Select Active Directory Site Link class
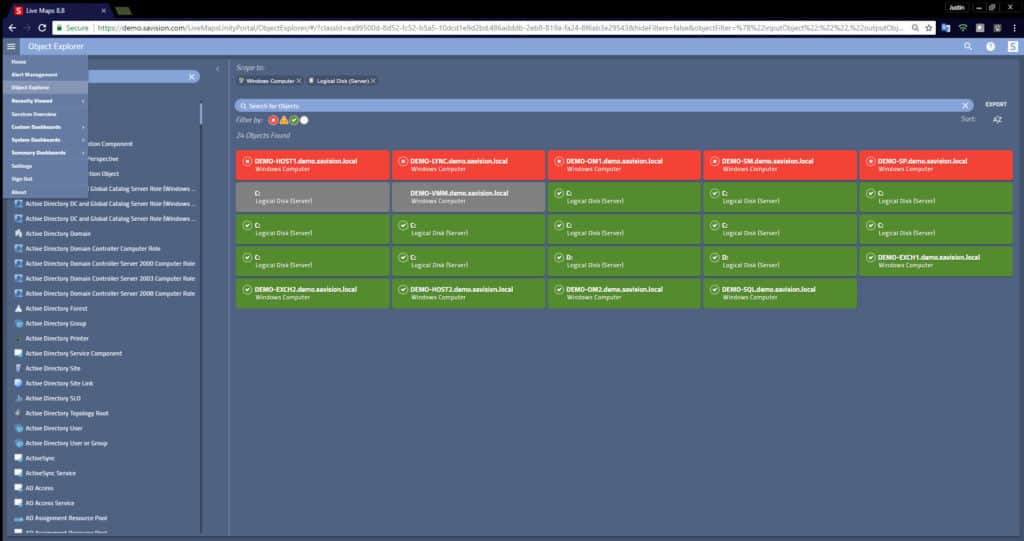Screen dimensions: 1024x541 coord(59,384)
